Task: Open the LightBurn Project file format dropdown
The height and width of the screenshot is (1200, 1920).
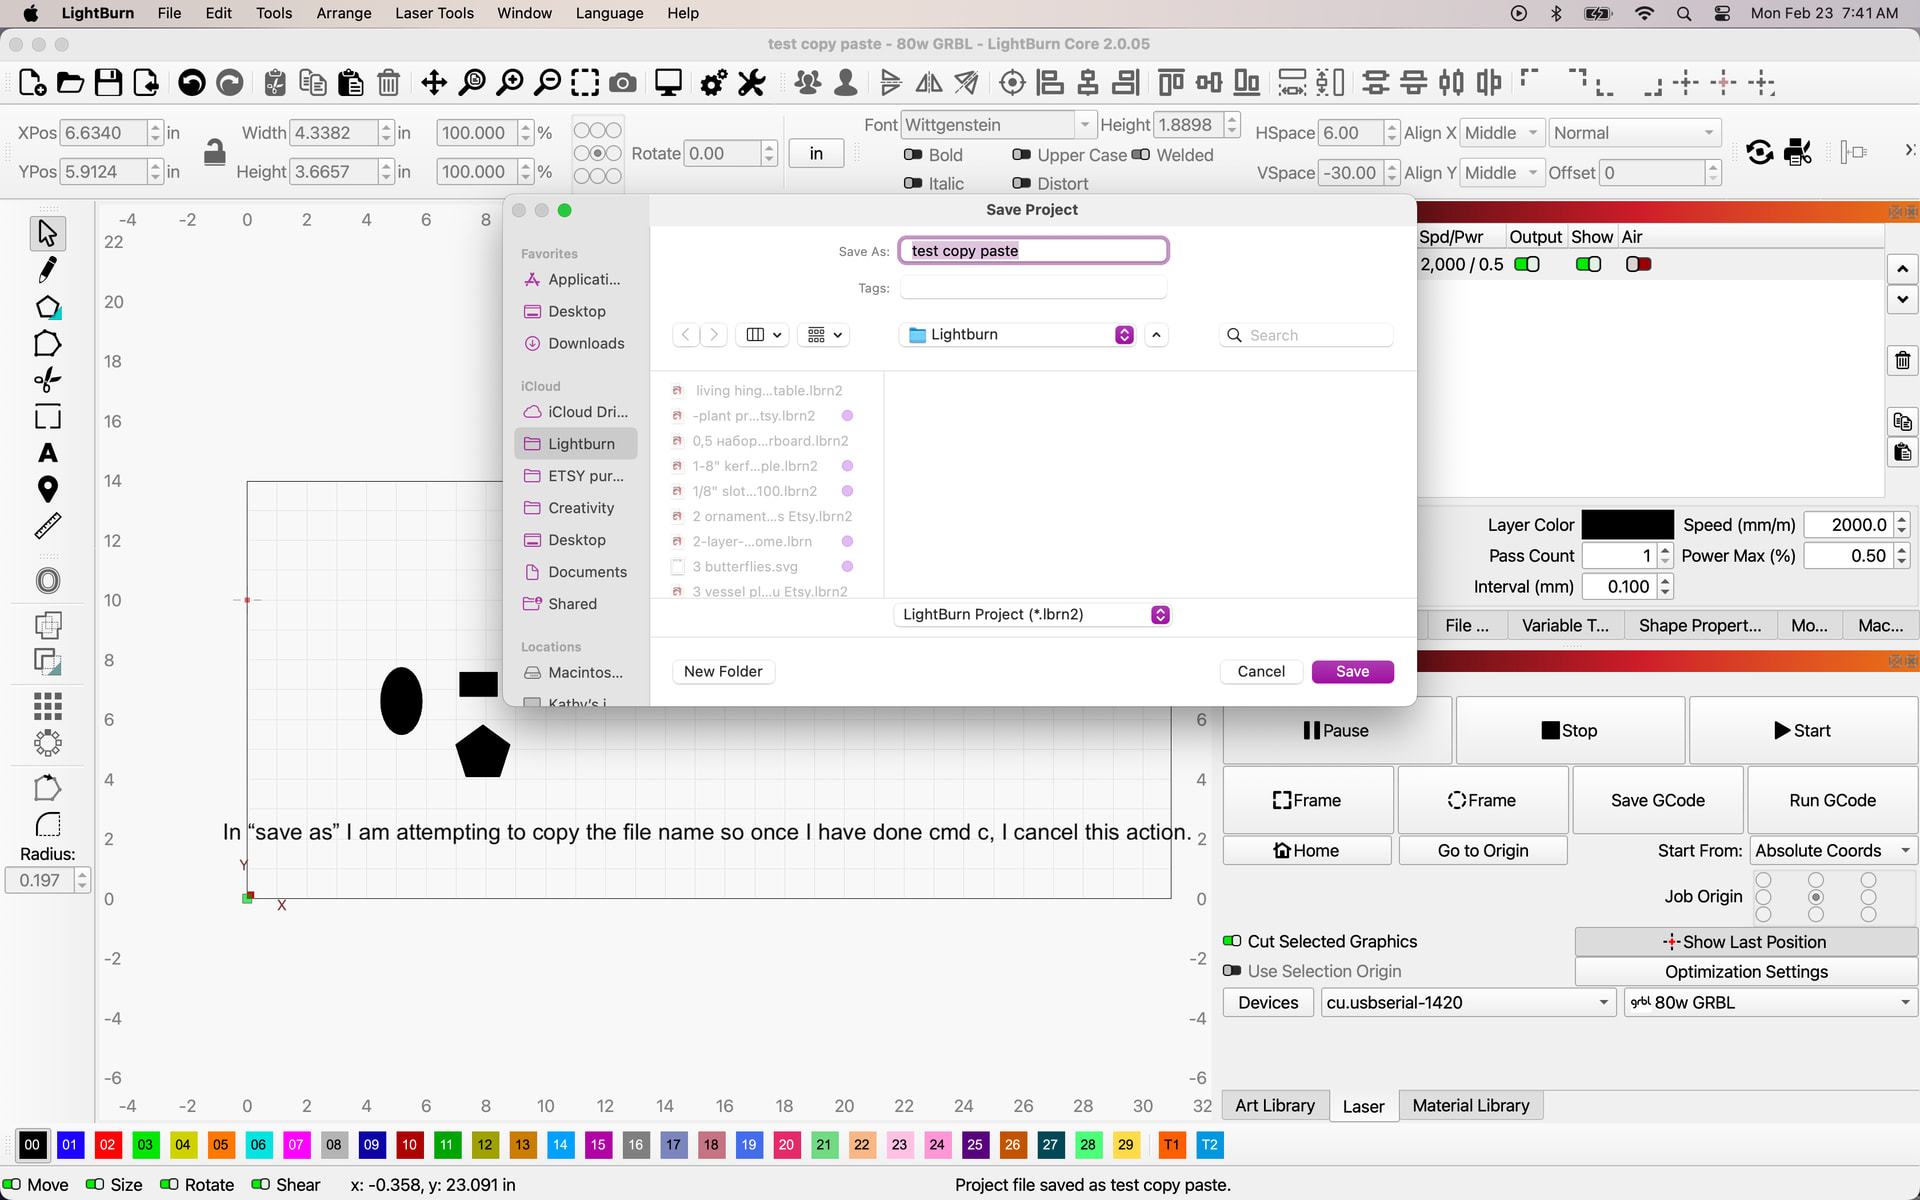Action: click(x=1033, y=614)
